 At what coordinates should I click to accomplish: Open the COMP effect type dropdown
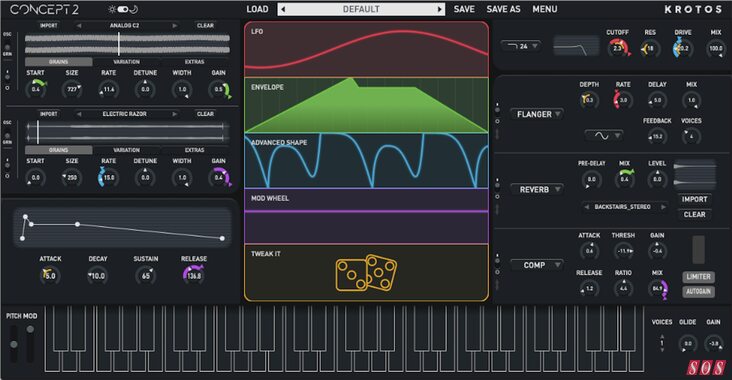tap(538, 265)
